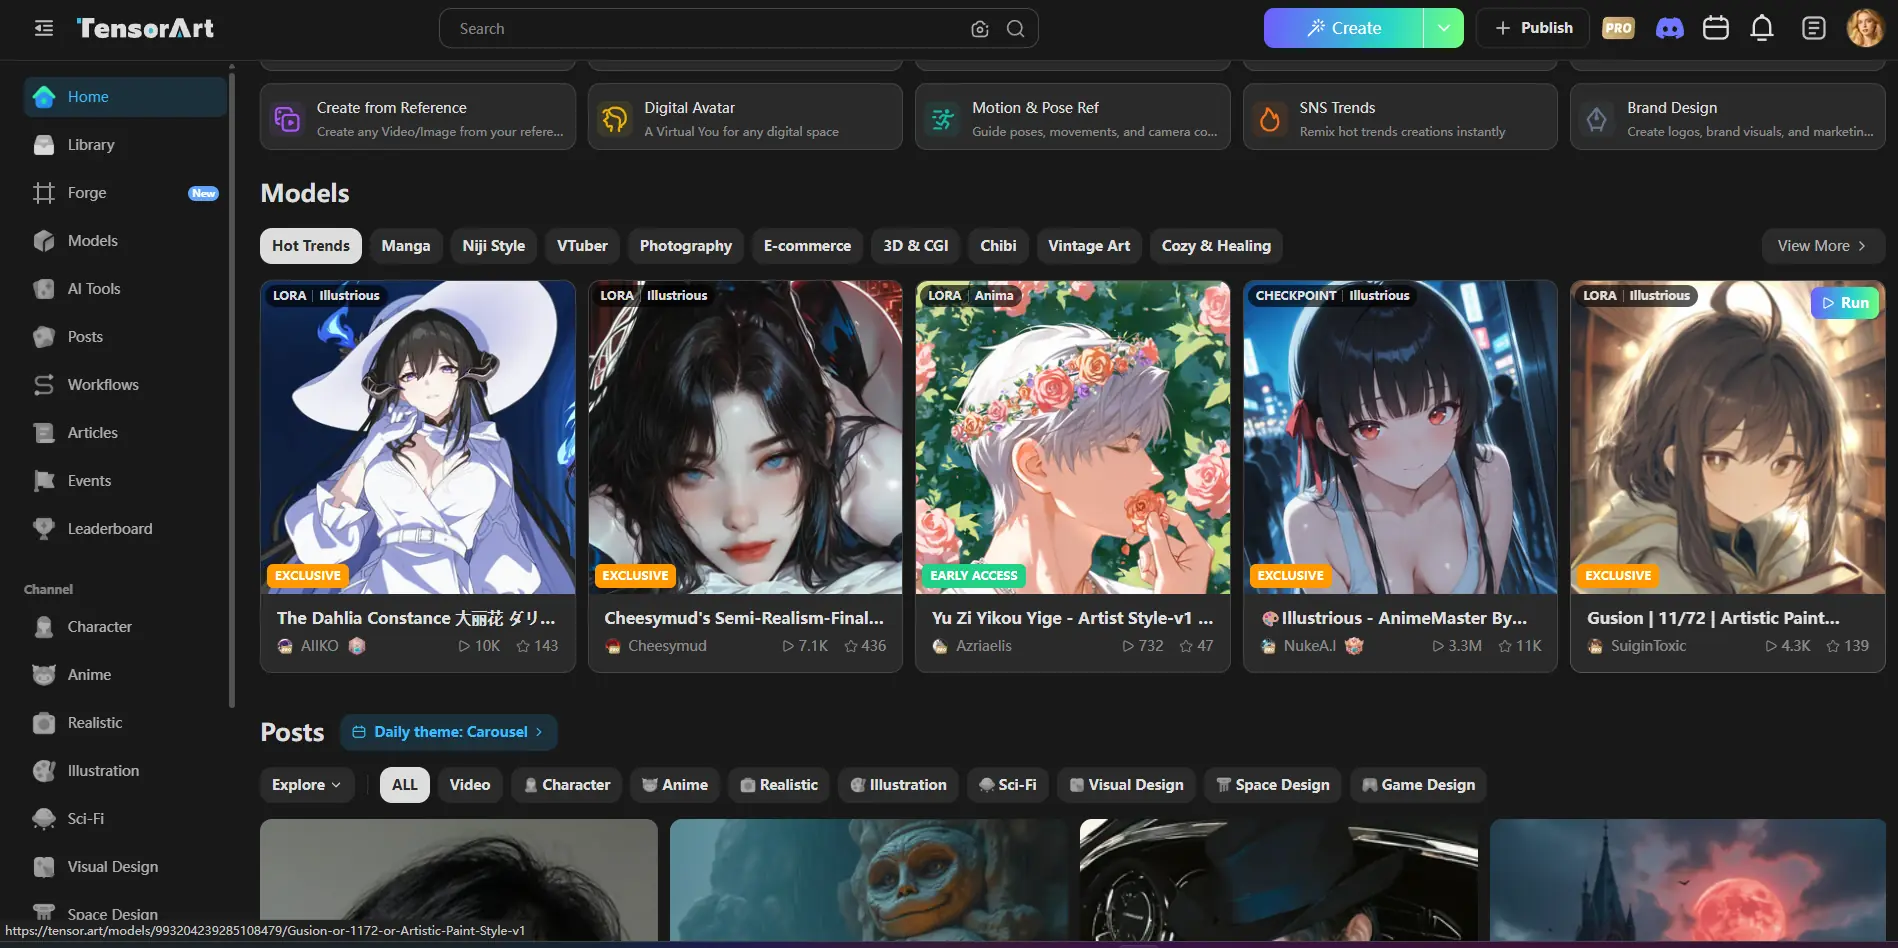
Task: Open AI Tools in the sidebar
Action: [x=125, y=289]
